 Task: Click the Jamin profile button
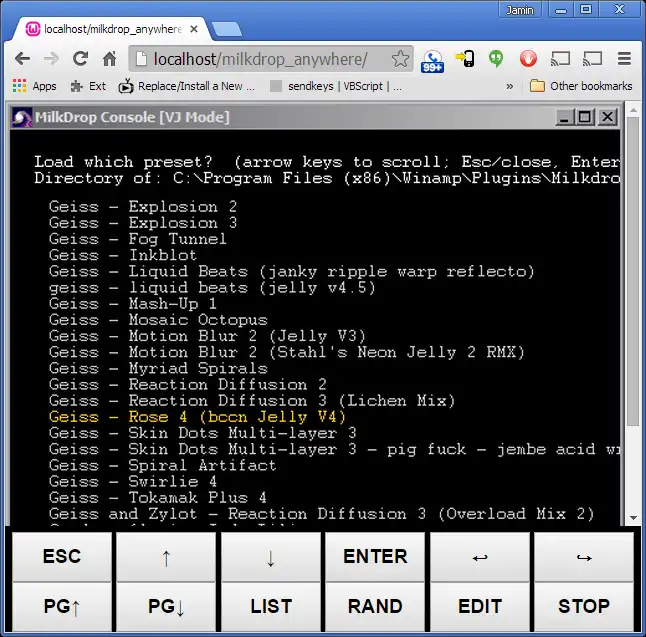point(520,9)
